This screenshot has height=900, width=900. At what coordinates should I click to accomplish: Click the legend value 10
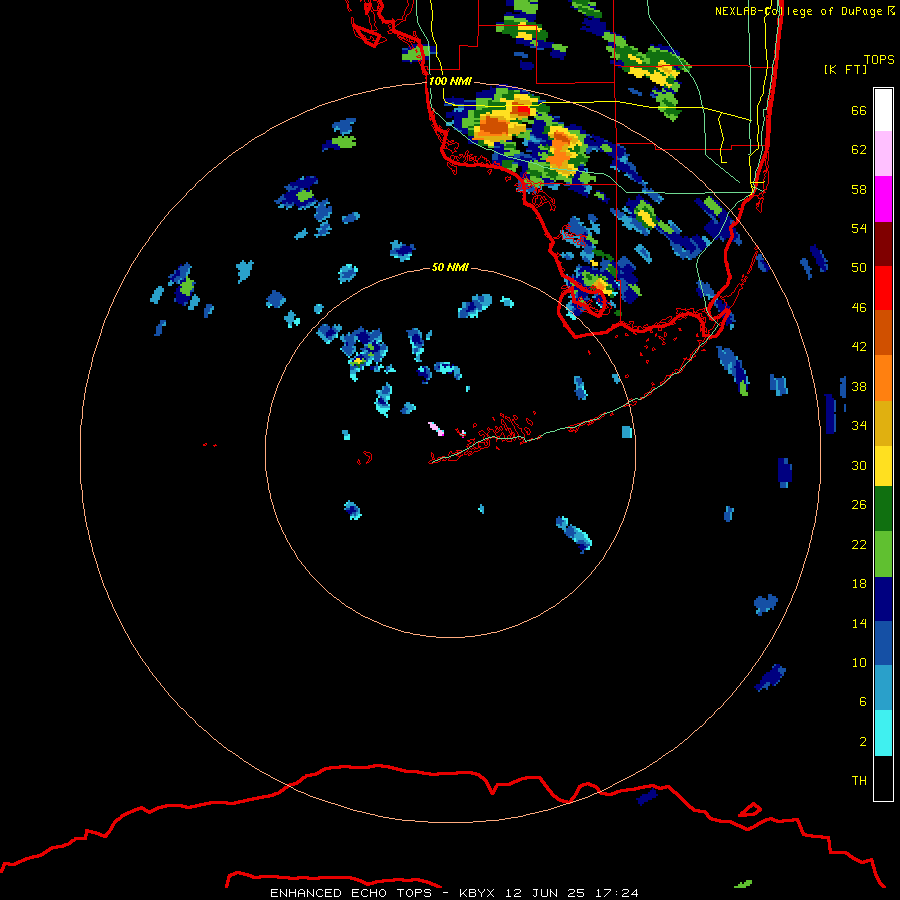click(x=859, y=662)
